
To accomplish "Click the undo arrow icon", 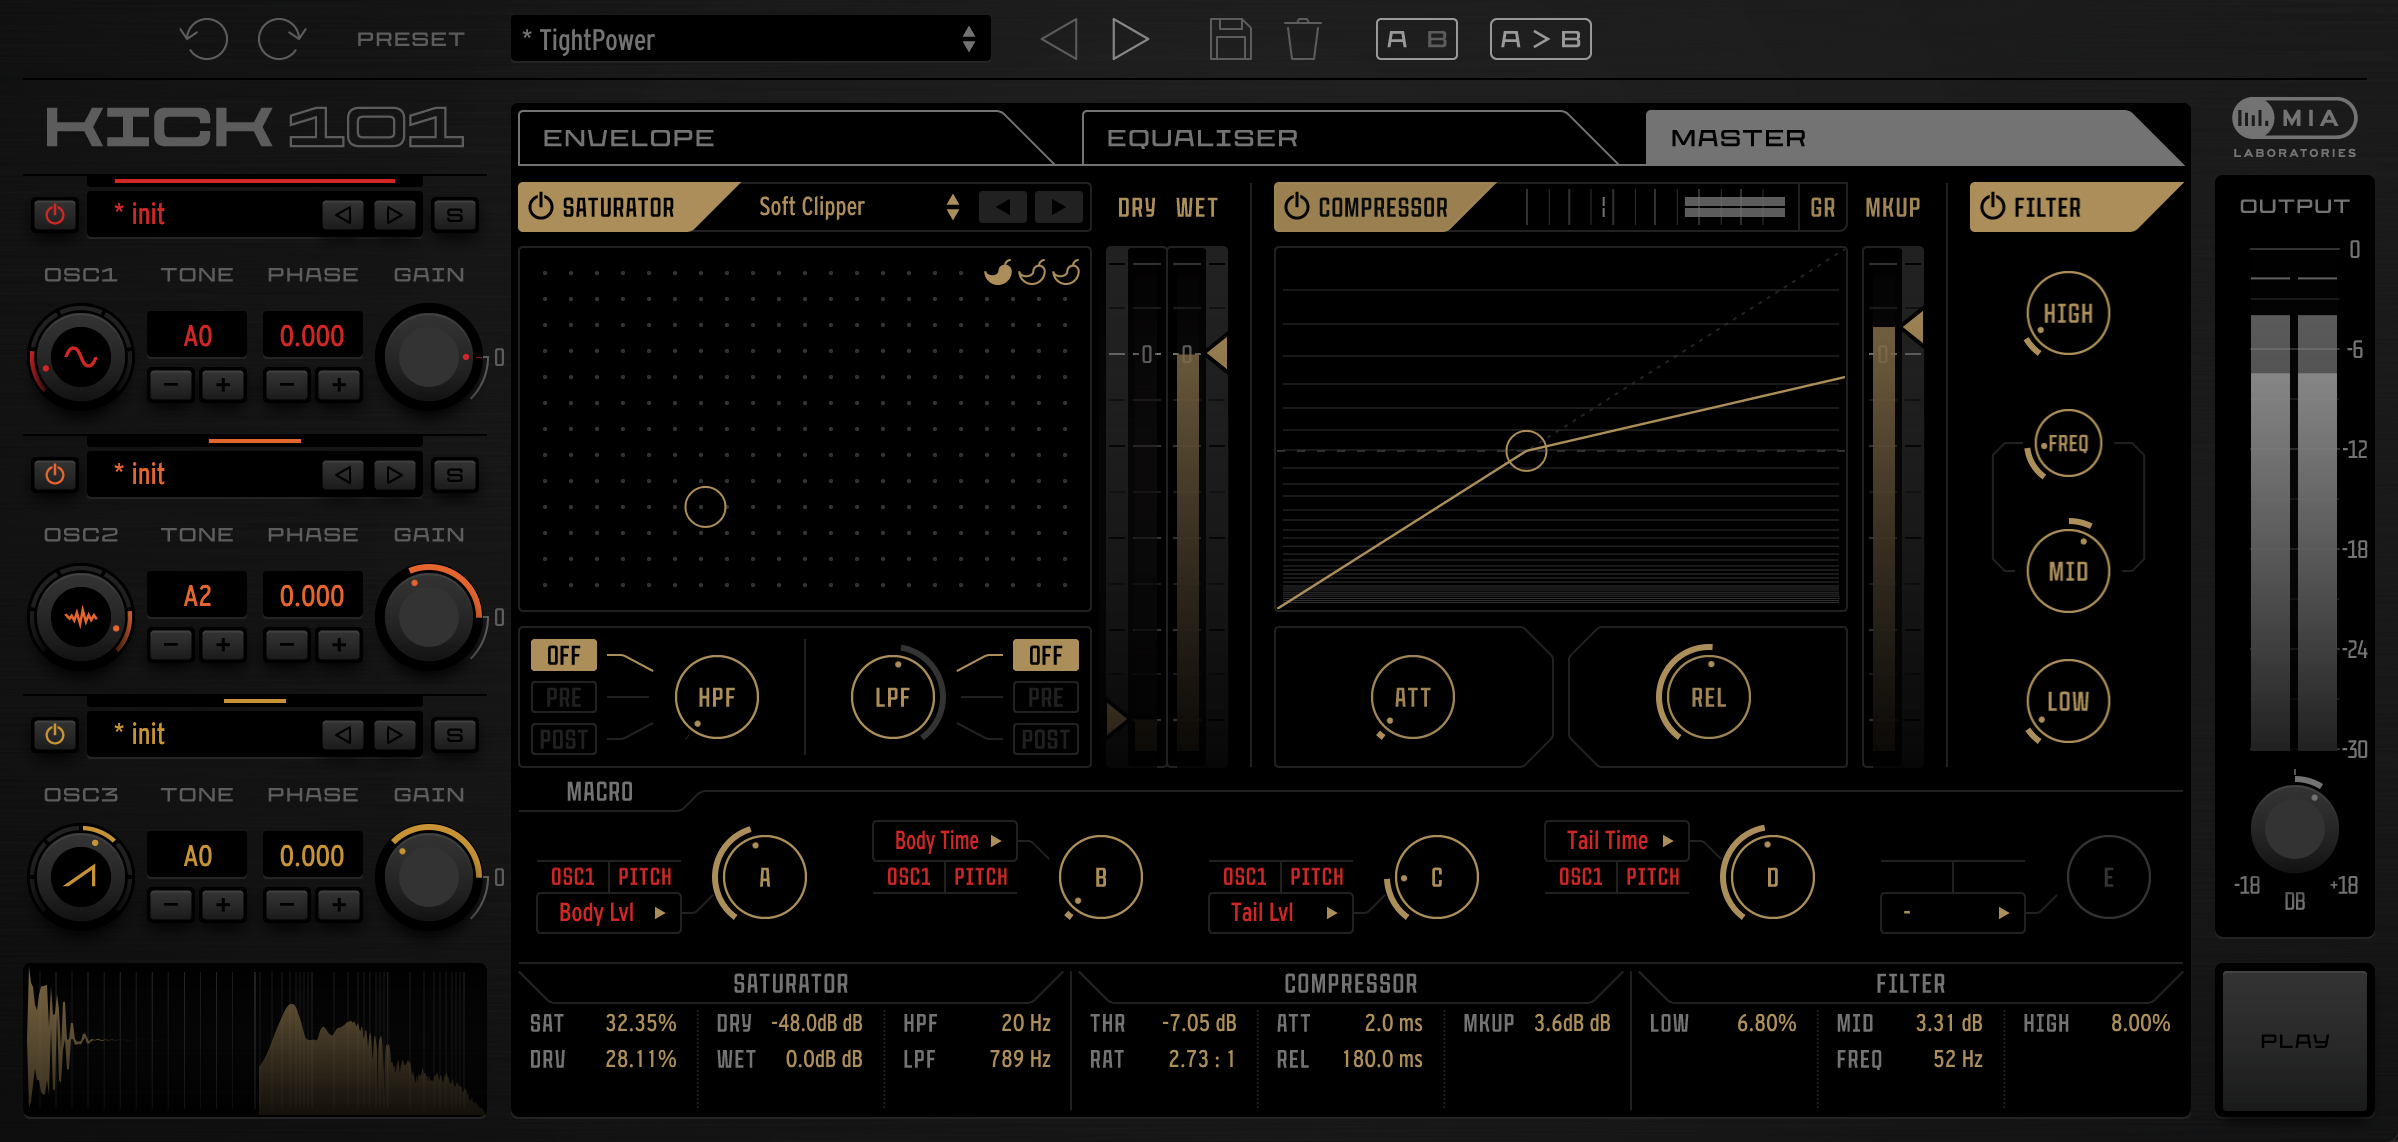I will (204, 39).
